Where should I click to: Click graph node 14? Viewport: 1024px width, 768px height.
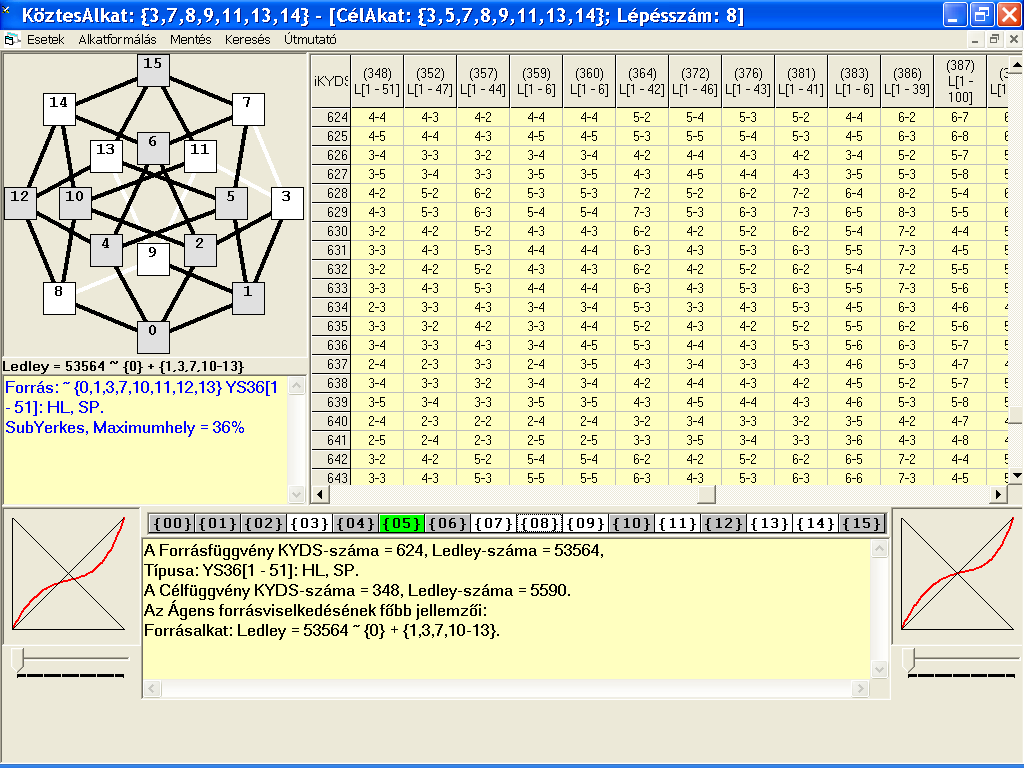59,109
